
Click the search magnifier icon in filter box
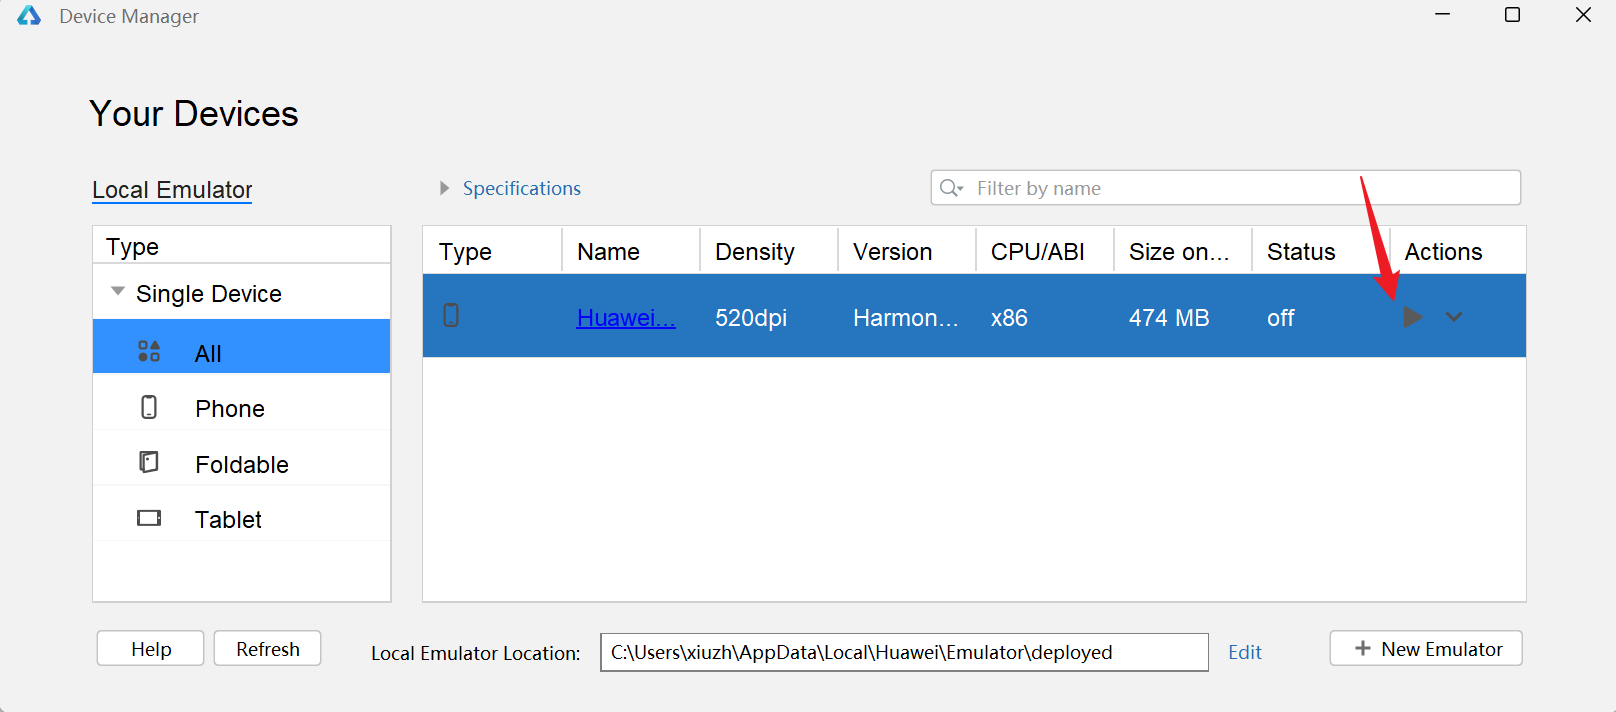point(951,188)
